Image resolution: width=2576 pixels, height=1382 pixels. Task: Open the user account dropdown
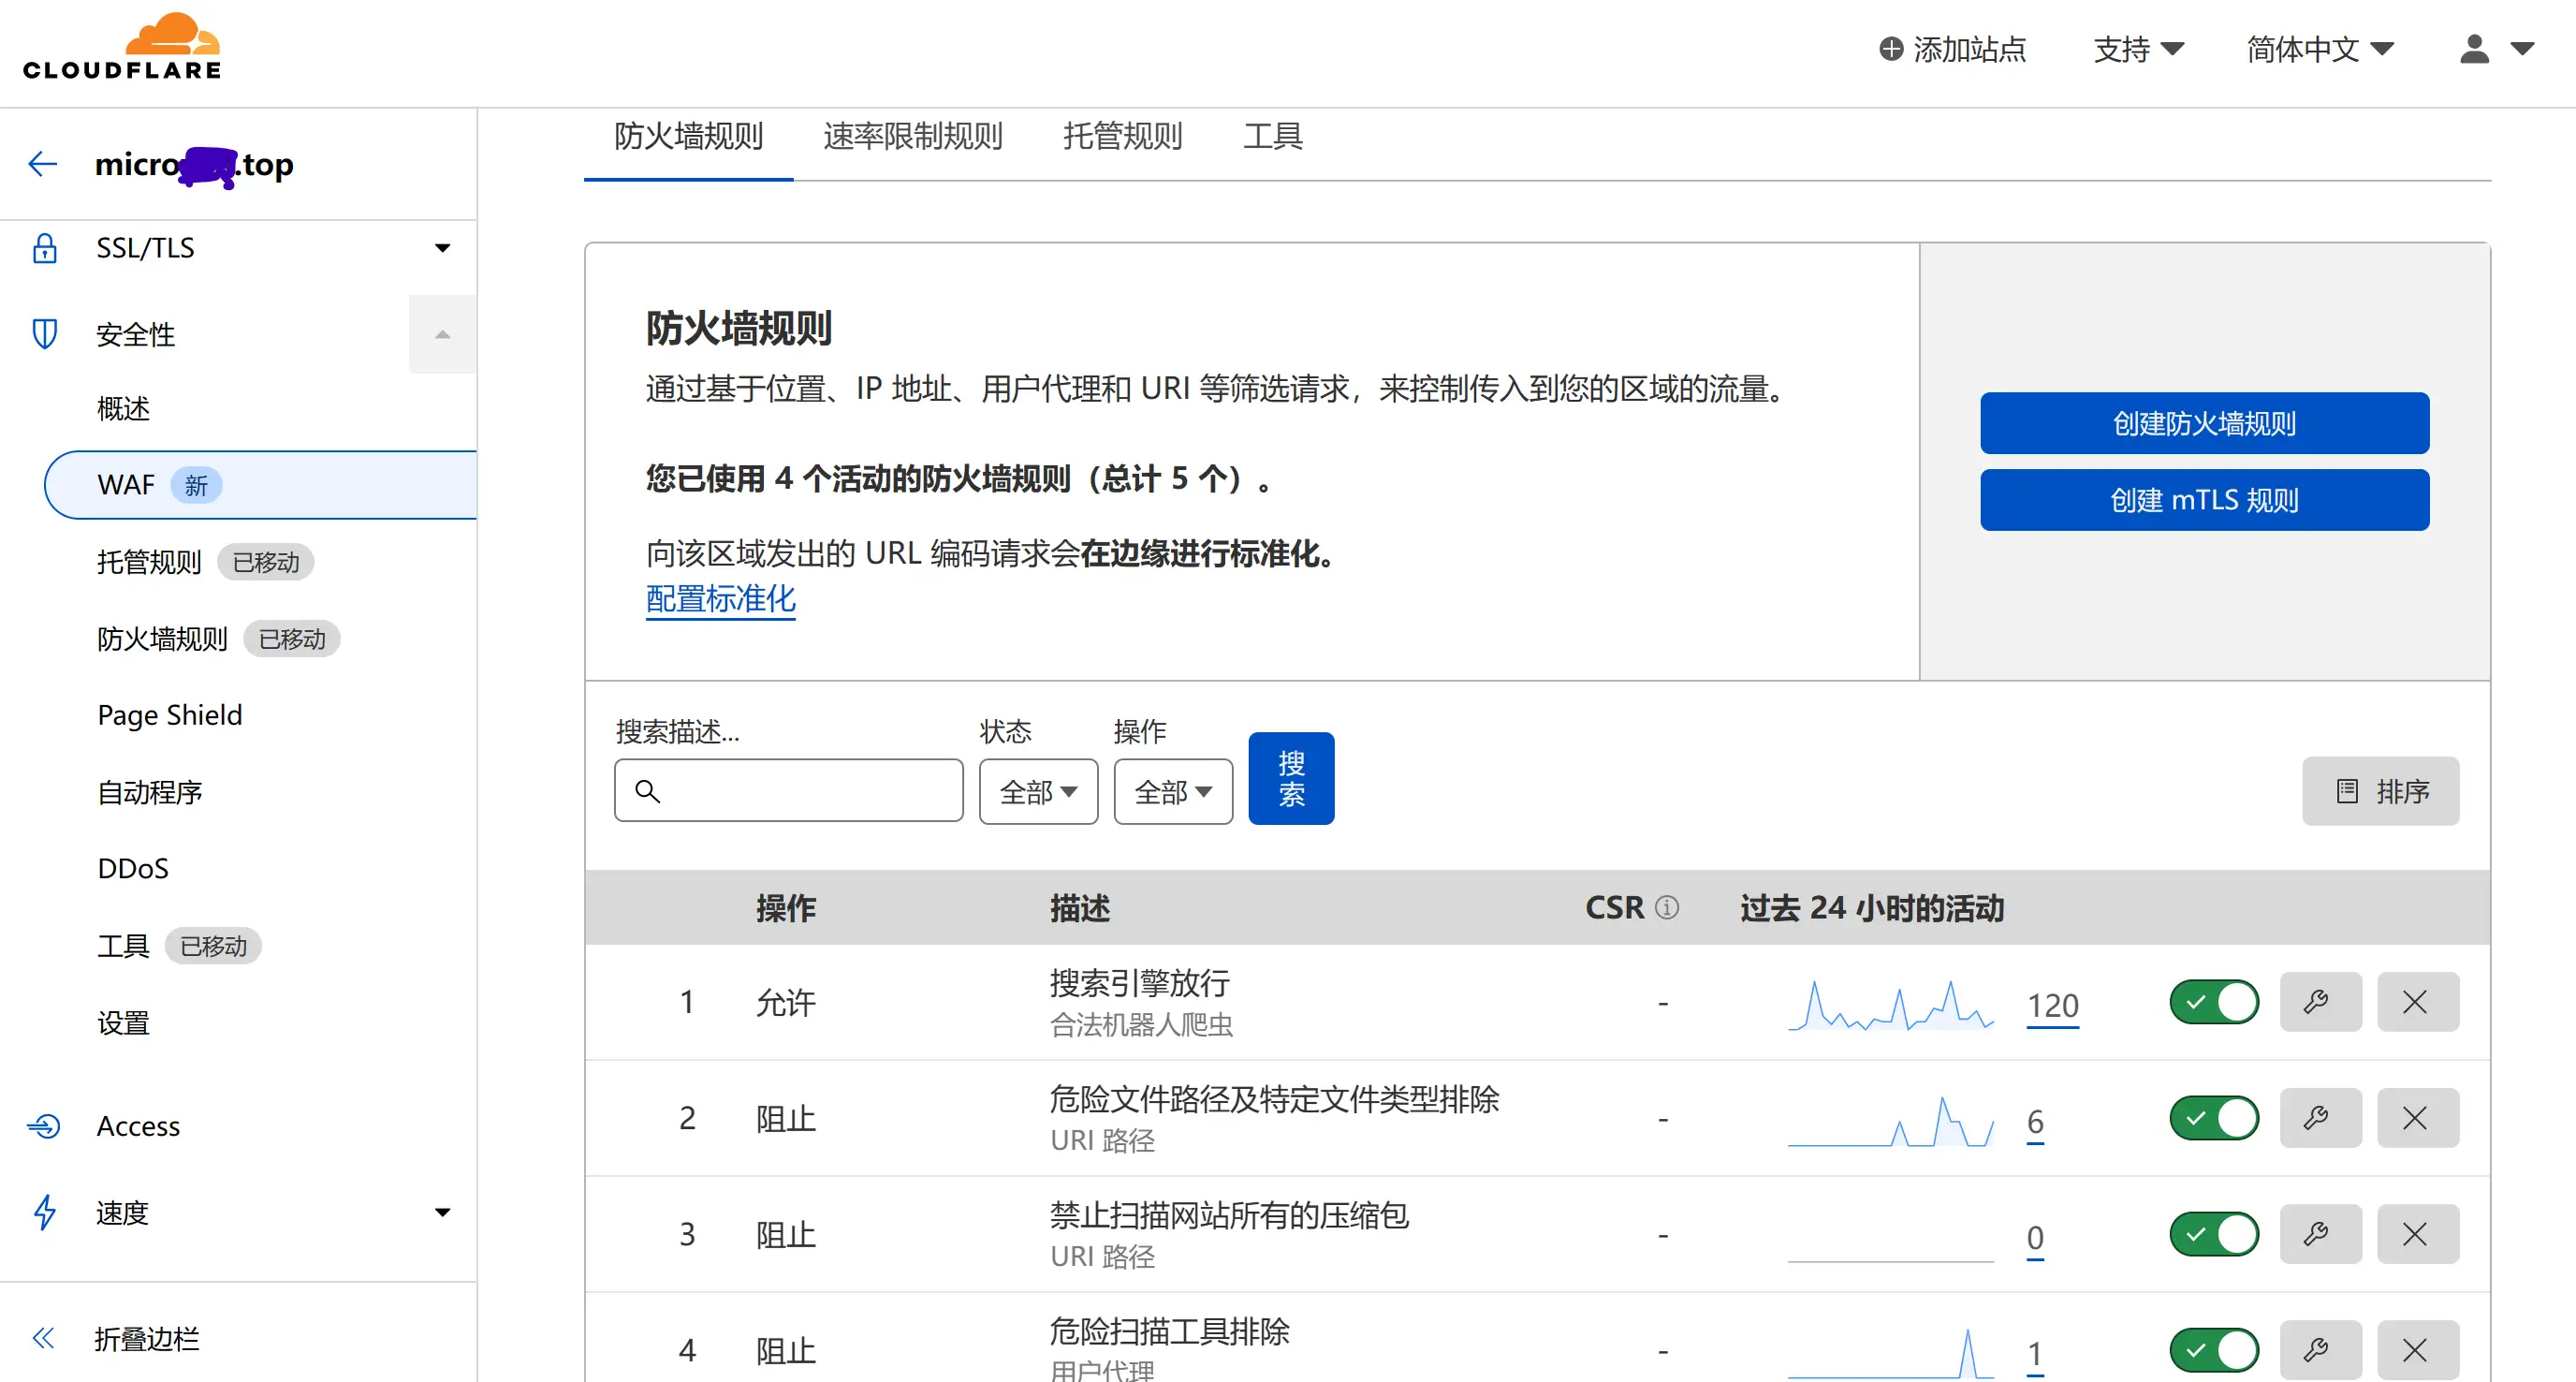click(2496, 49)
